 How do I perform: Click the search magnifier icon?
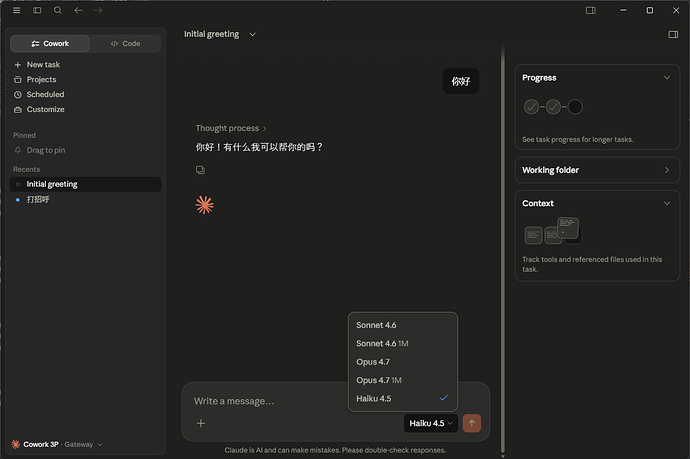pyautogui.click(x=58, y=10)
